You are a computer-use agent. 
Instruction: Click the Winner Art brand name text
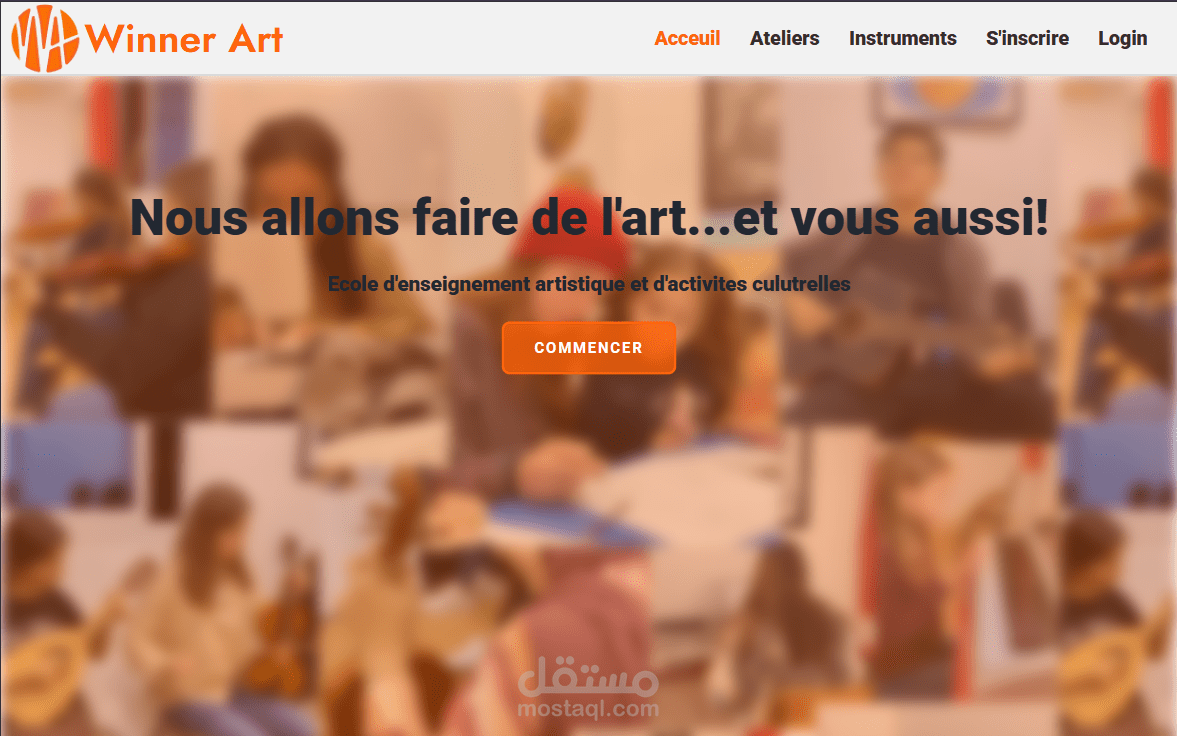[184, 39]
